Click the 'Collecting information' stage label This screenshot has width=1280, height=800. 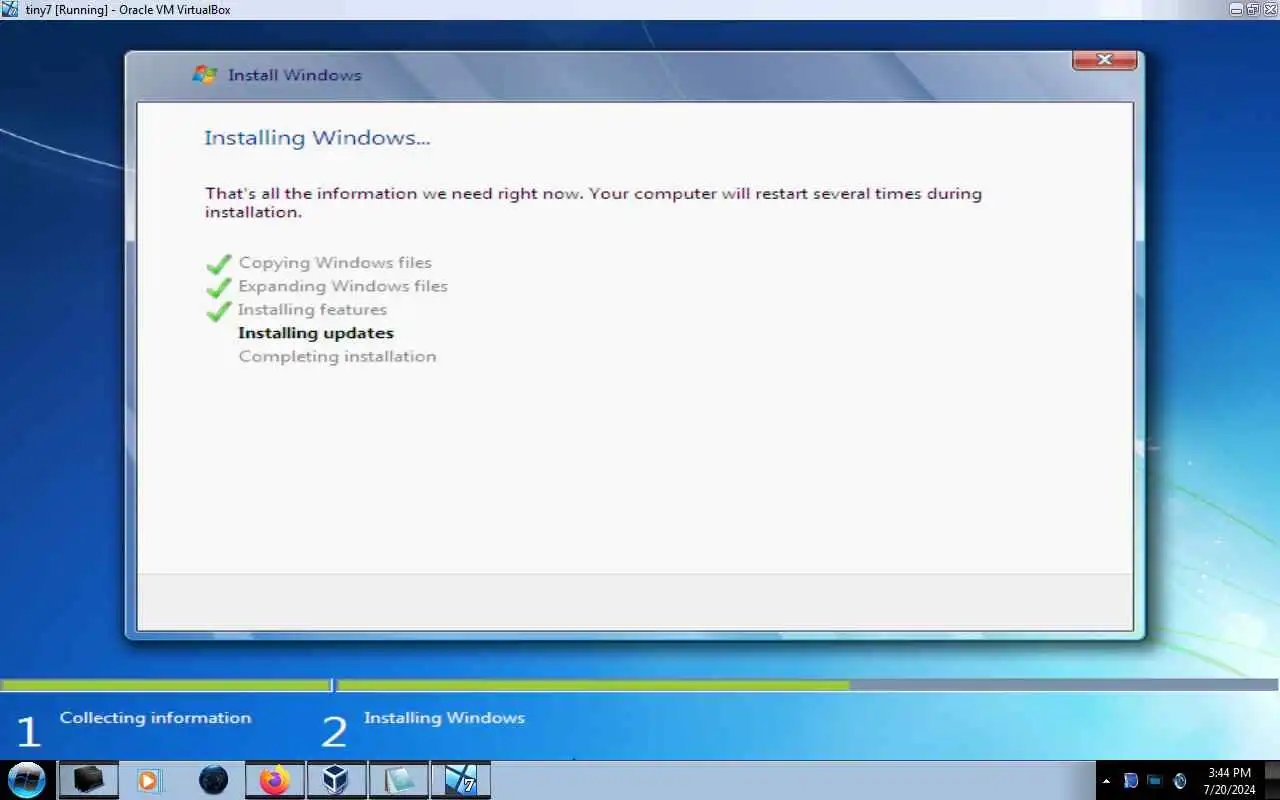point(155,718)
